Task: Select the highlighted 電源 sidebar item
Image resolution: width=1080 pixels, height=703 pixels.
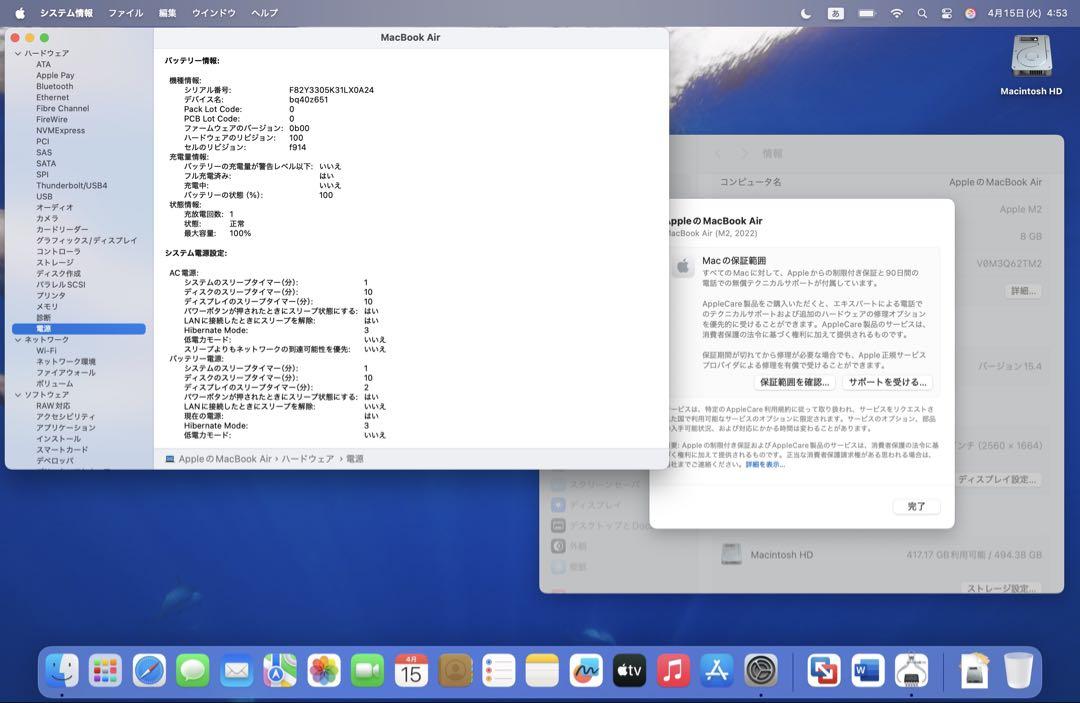Action: point(79,328)
